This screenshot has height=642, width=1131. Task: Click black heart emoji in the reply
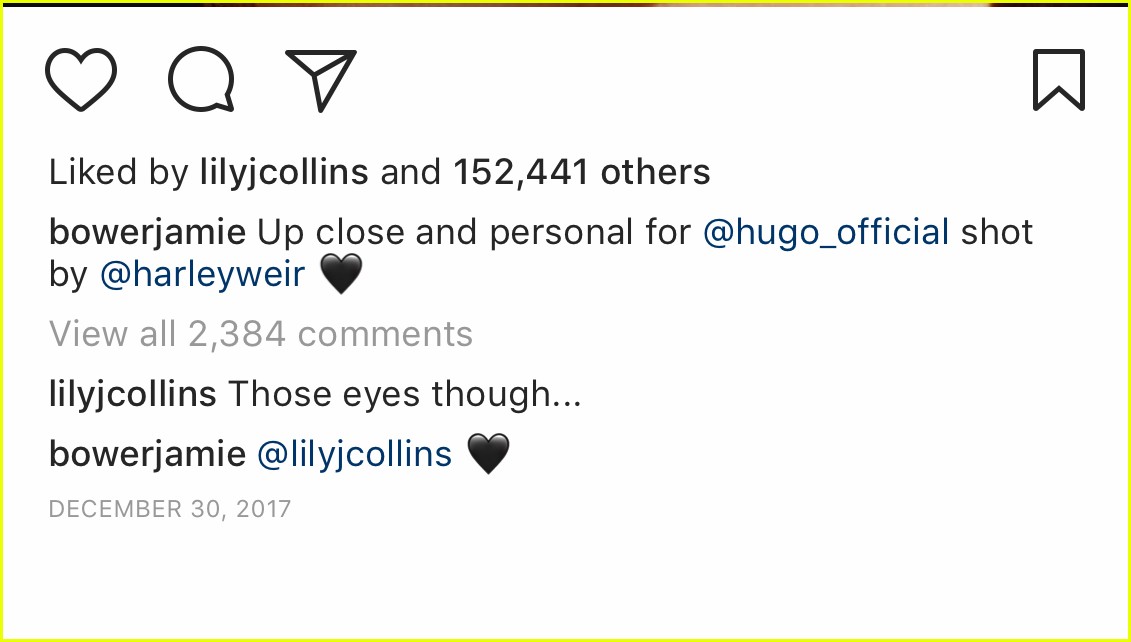pyautogui.click(x=488, y=455)
